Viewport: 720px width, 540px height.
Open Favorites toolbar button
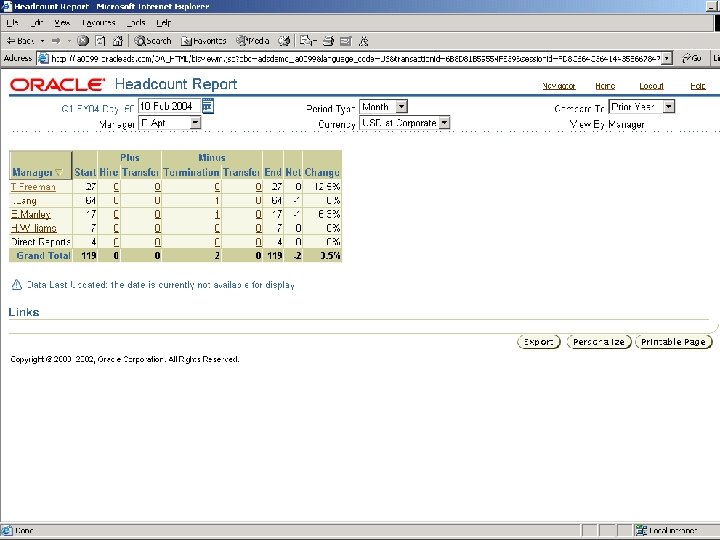[204, 41]
